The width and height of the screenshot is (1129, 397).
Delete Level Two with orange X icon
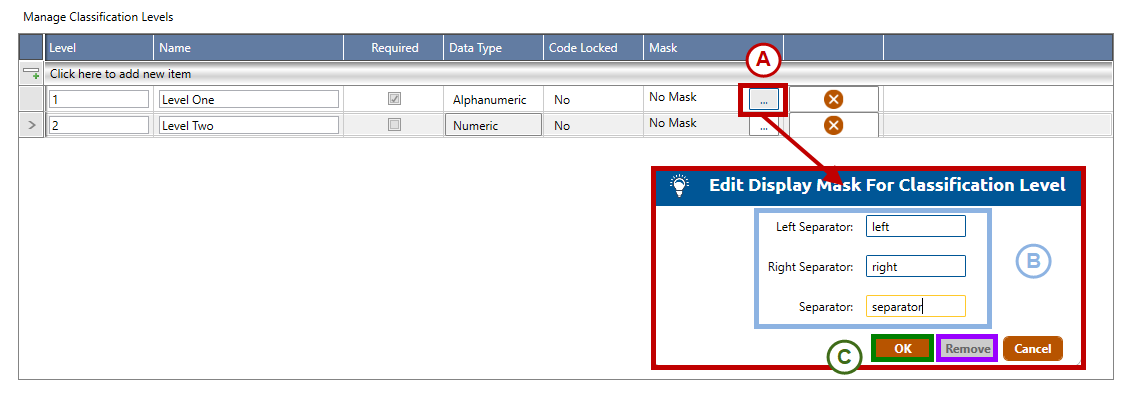834,125
